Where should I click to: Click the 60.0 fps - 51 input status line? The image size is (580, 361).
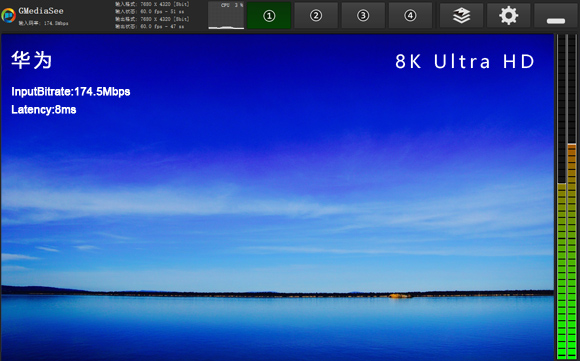click(x=150, y=12)
